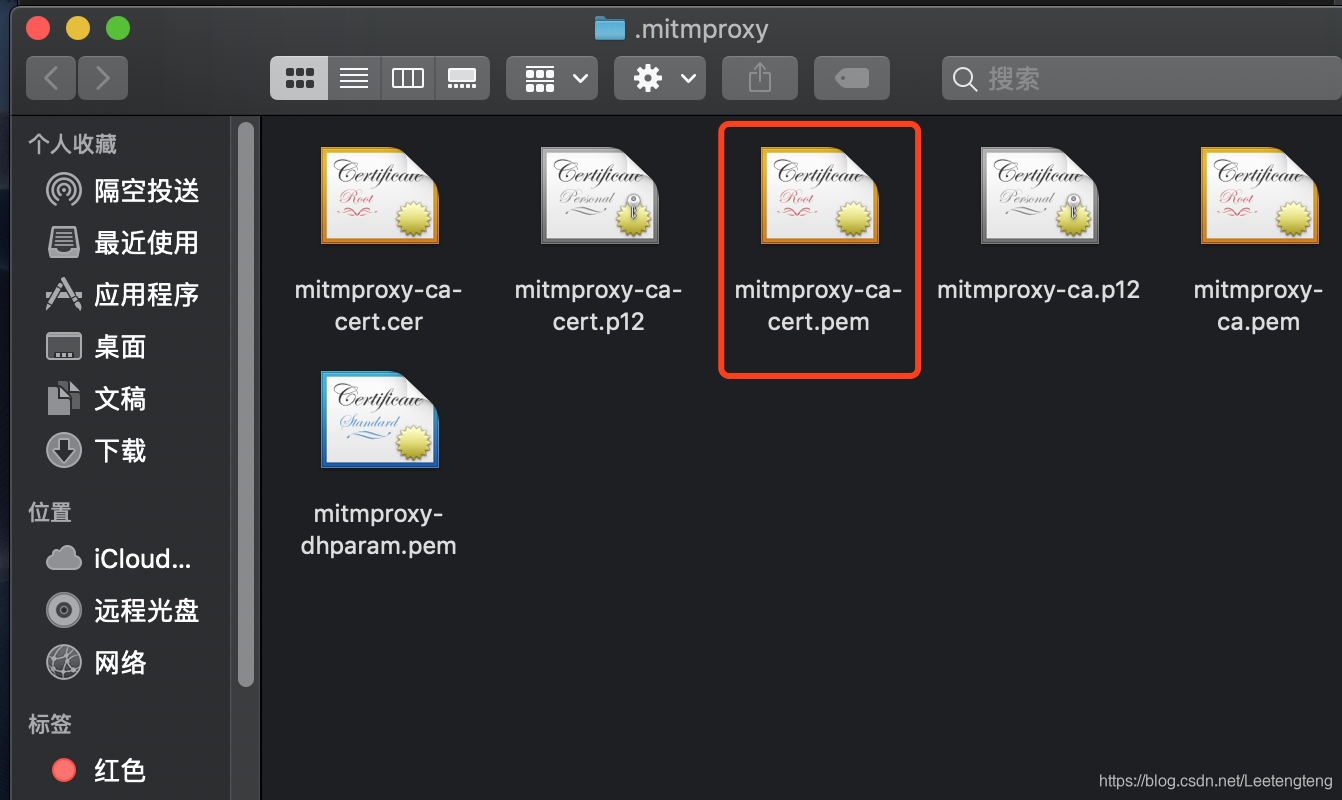
Task: Click the 个人收藏 sidebar section header
Action: click(x=72, y=144)
